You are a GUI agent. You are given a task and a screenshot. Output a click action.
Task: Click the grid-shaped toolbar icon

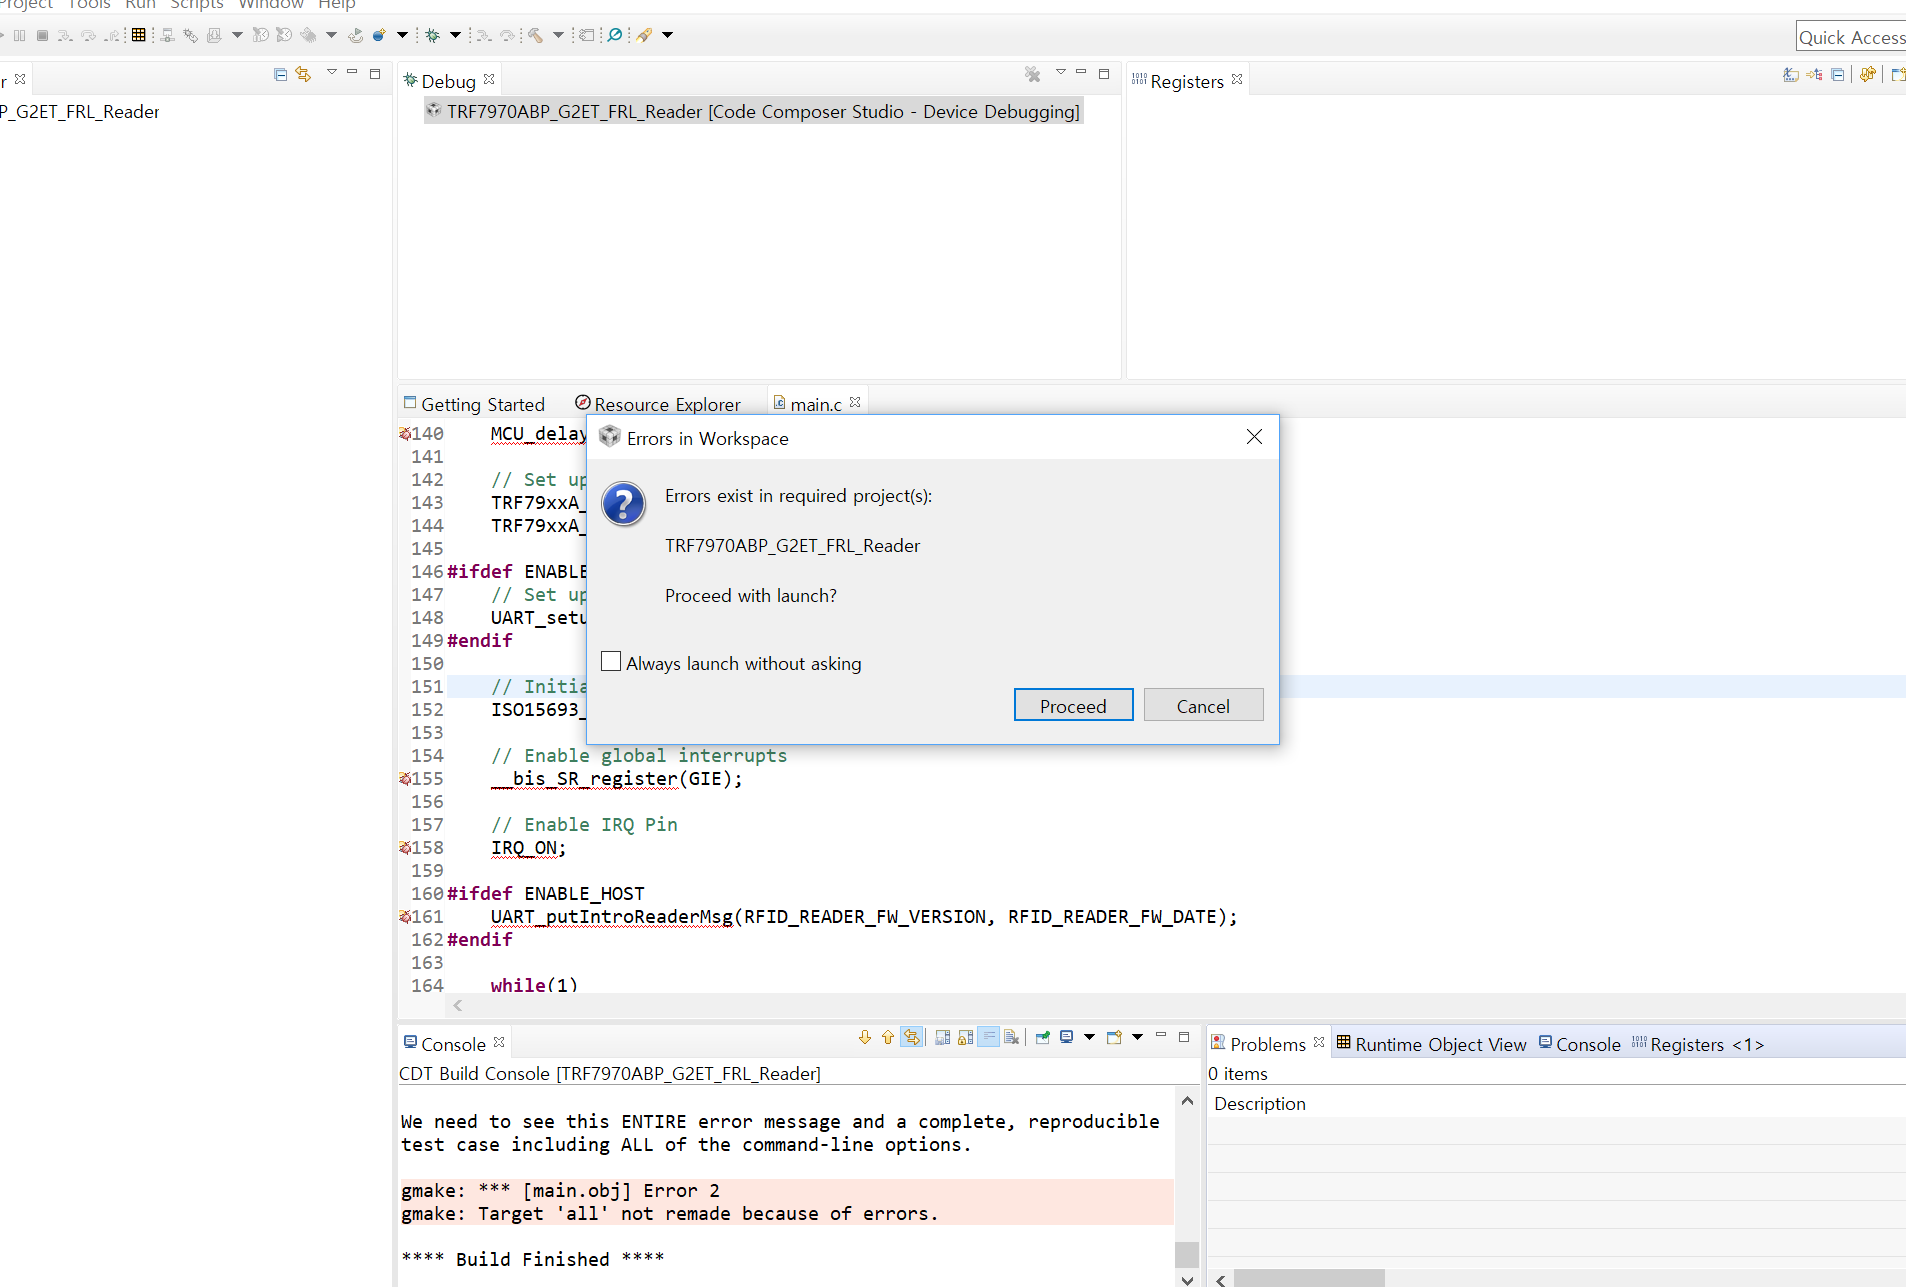[139, 35]
